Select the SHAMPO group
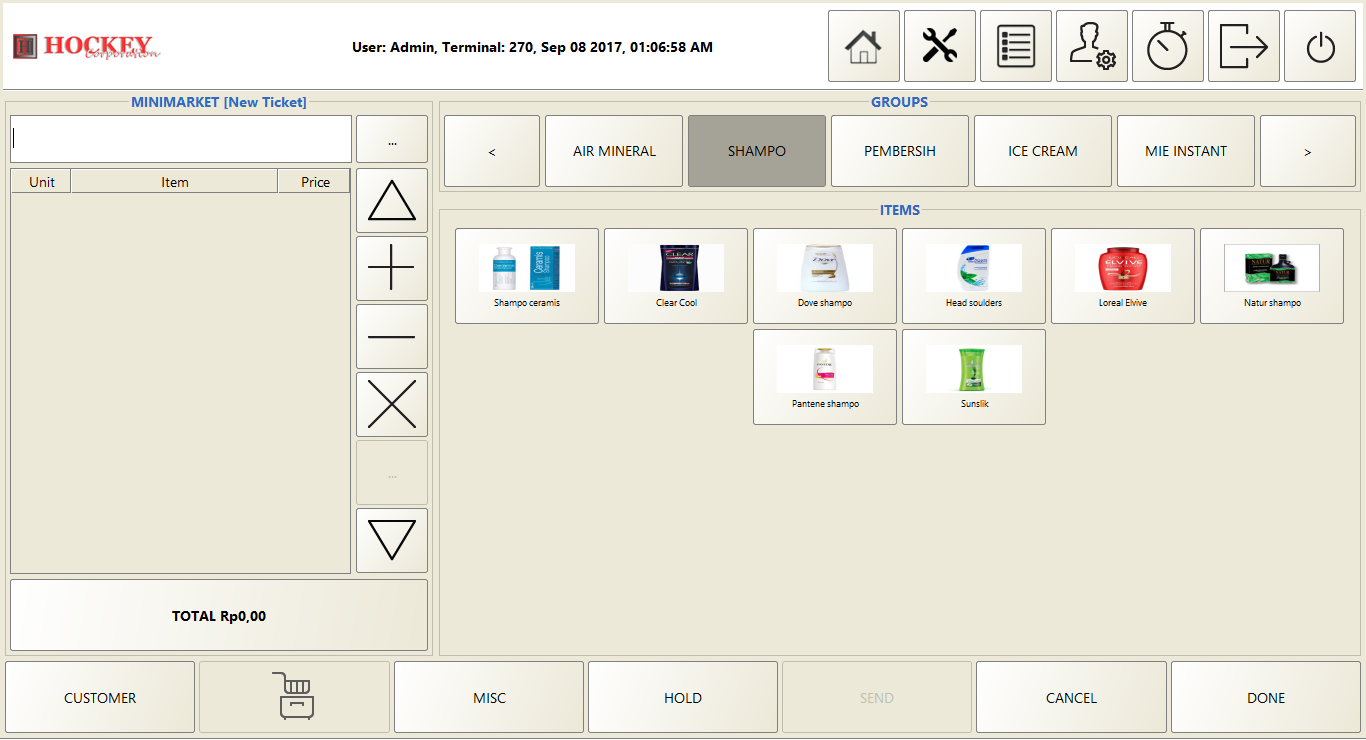The height and width of the screenshot is (740, 1366). tap(757, 151)
